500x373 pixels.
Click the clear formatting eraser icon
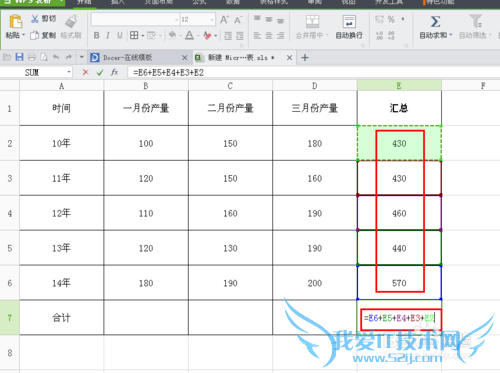point(207,35)
